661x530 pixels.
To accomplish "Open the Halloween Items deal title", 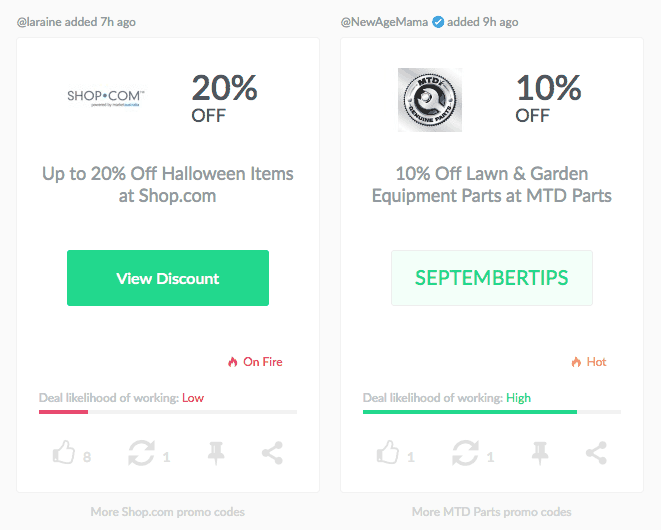I will (167, 185).
